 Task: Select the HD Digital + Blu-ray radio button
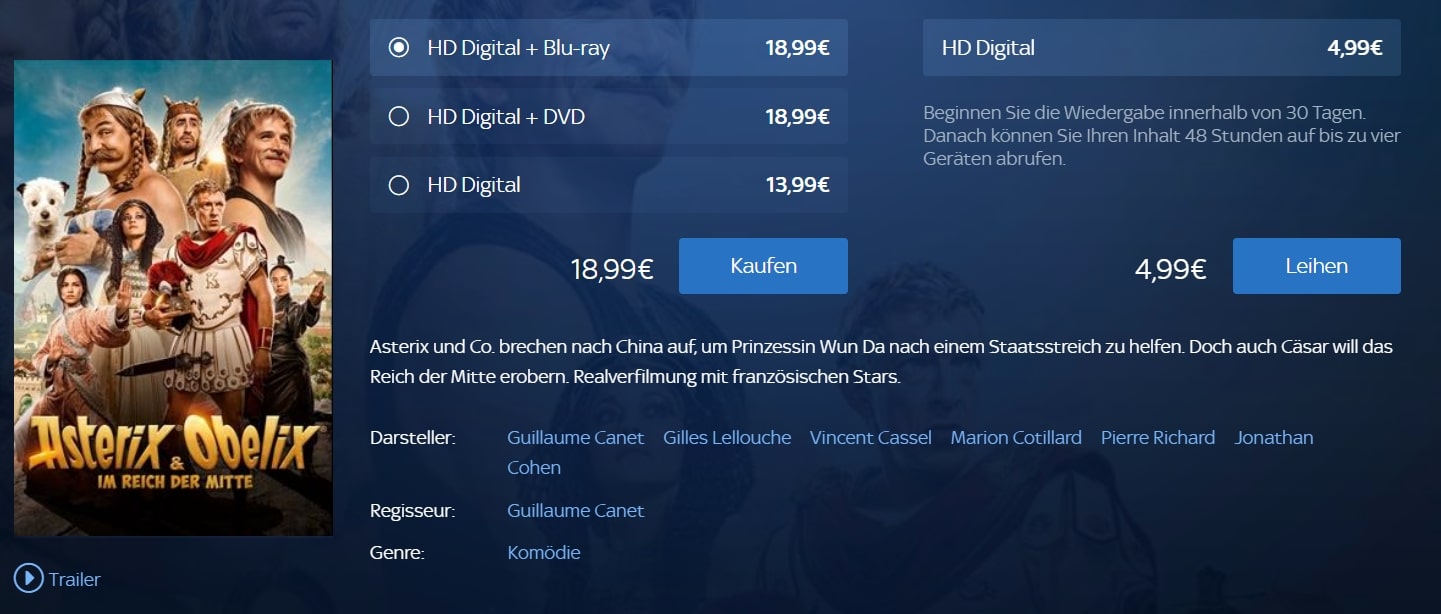tap(399, 47)
